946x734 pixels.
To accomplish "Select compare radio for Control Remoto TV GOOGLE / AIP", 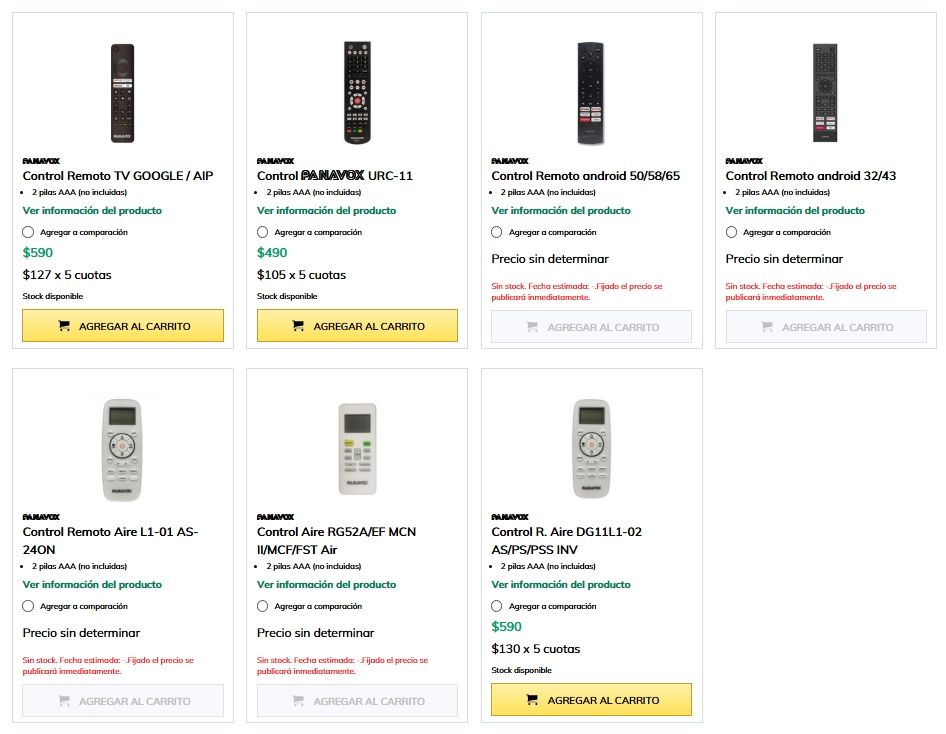I will click(29, 232).
